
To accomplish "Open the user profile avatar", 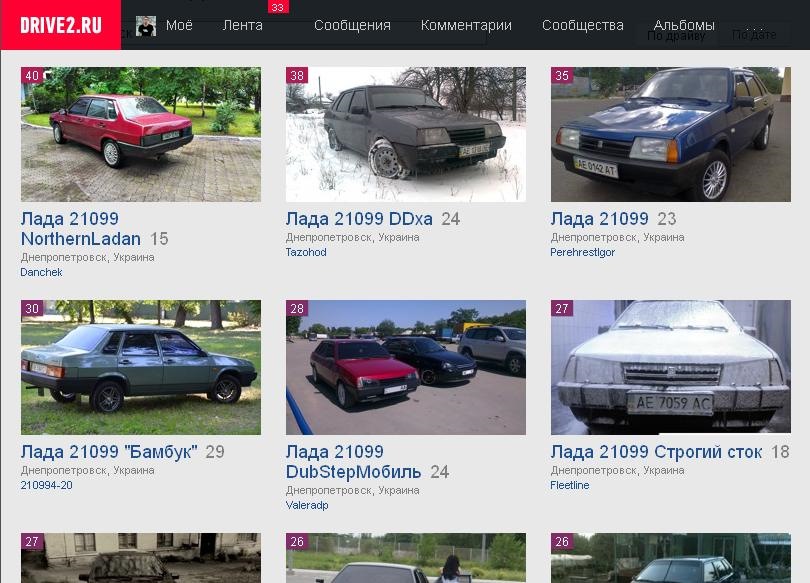I will 146,26.
